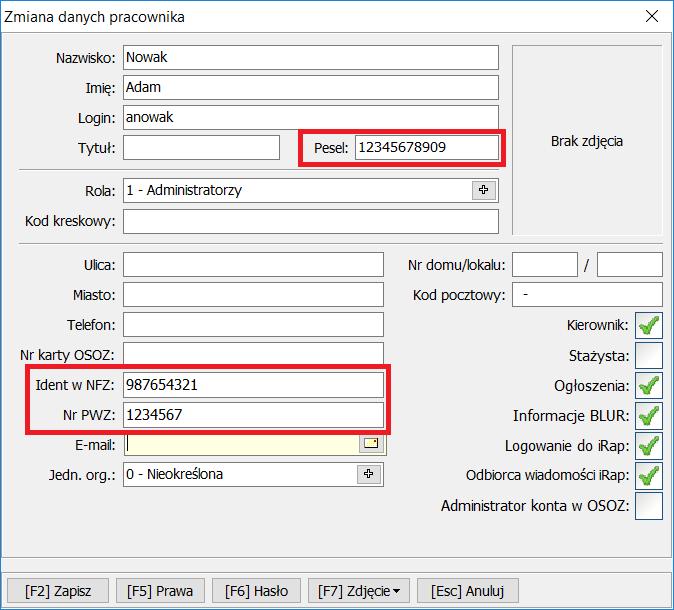Click the Brak zdjęcia photo placeholder
This screenshot has height=610, width=674.
[x=587, y=141]
